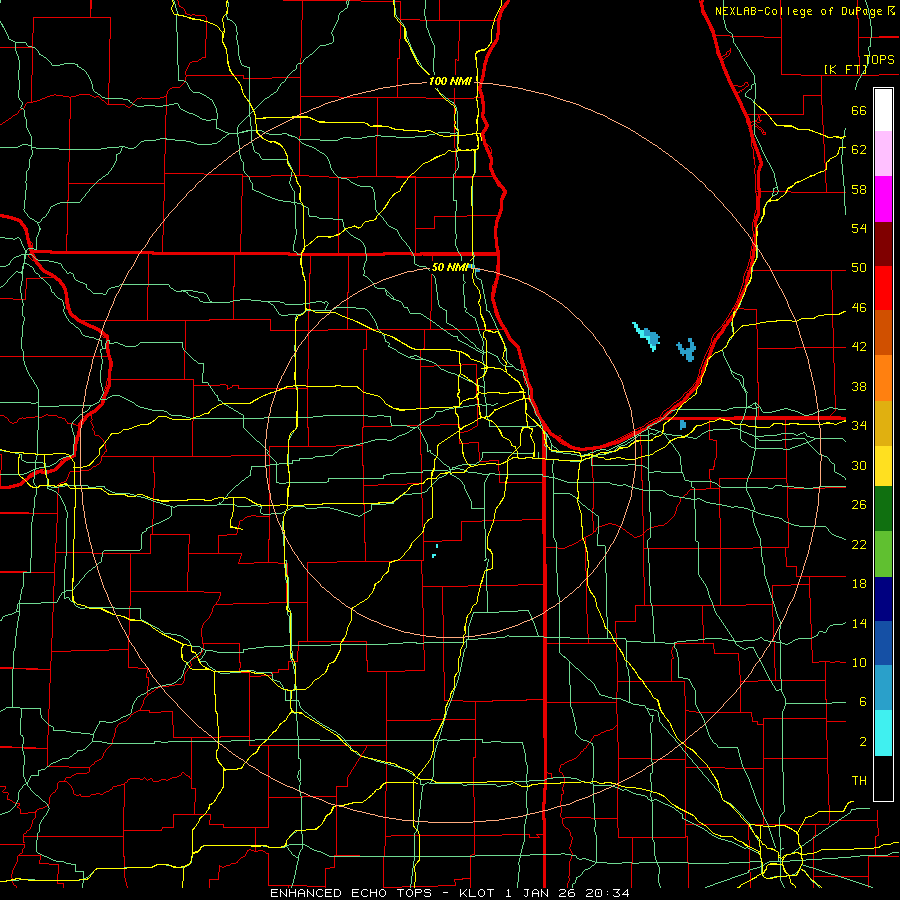The image size is (900, 900).
Task: Click the small blue echo beside 50 NMI label
Action: [474, 267]
